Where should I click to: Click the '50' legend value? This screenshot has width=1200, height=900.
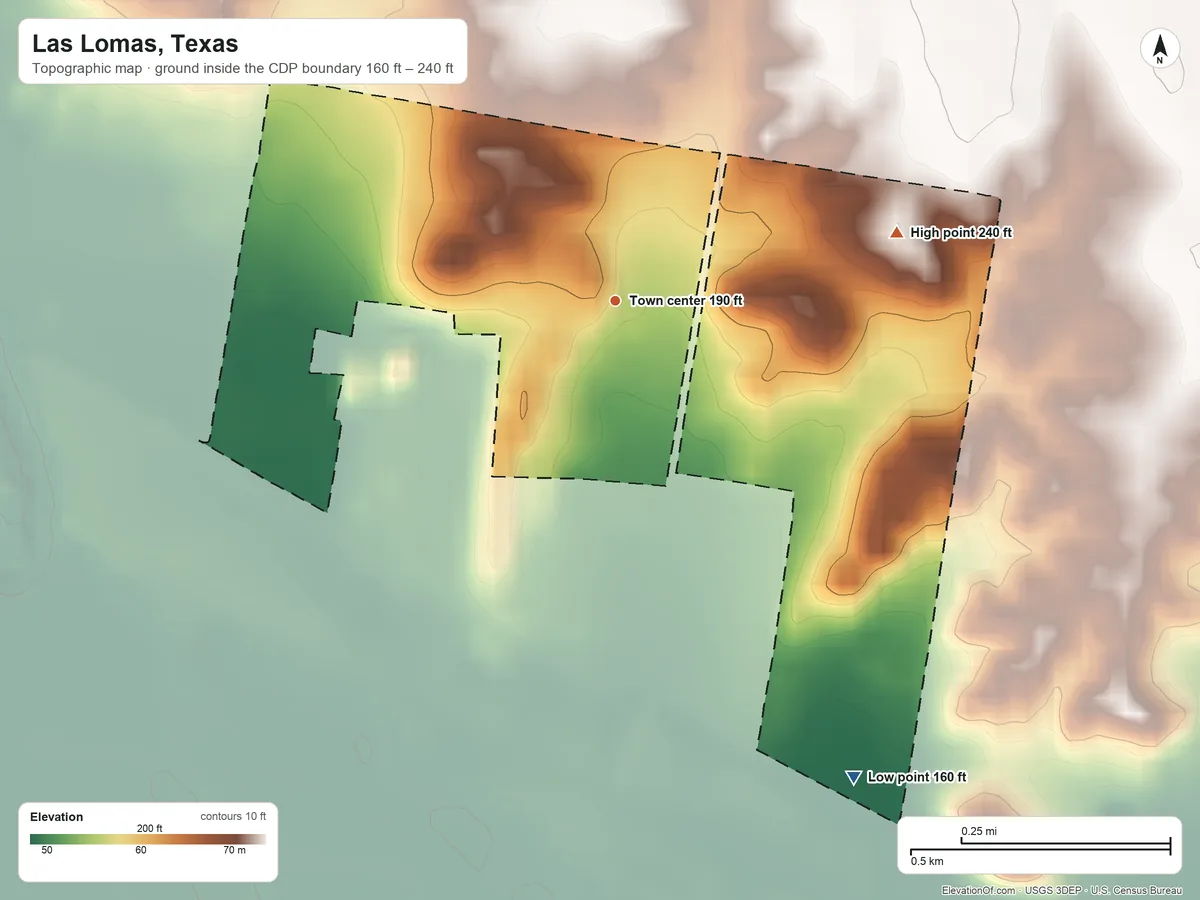coord(46,851)
